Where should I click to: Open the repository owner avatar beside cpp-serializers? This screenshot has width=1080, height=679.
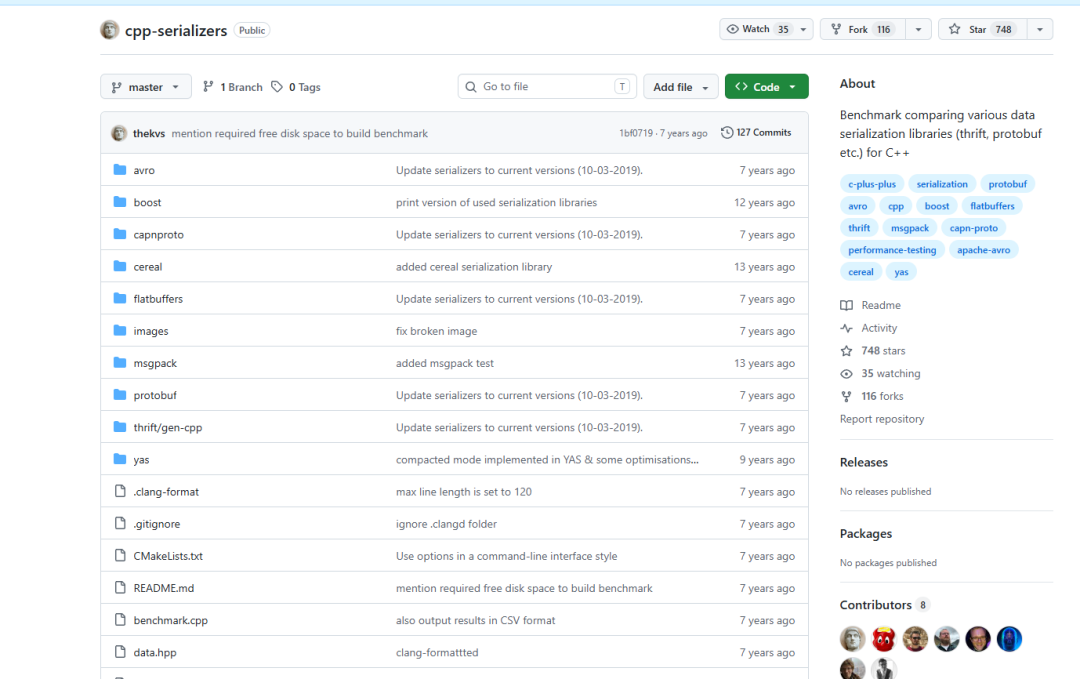[110, 30]
